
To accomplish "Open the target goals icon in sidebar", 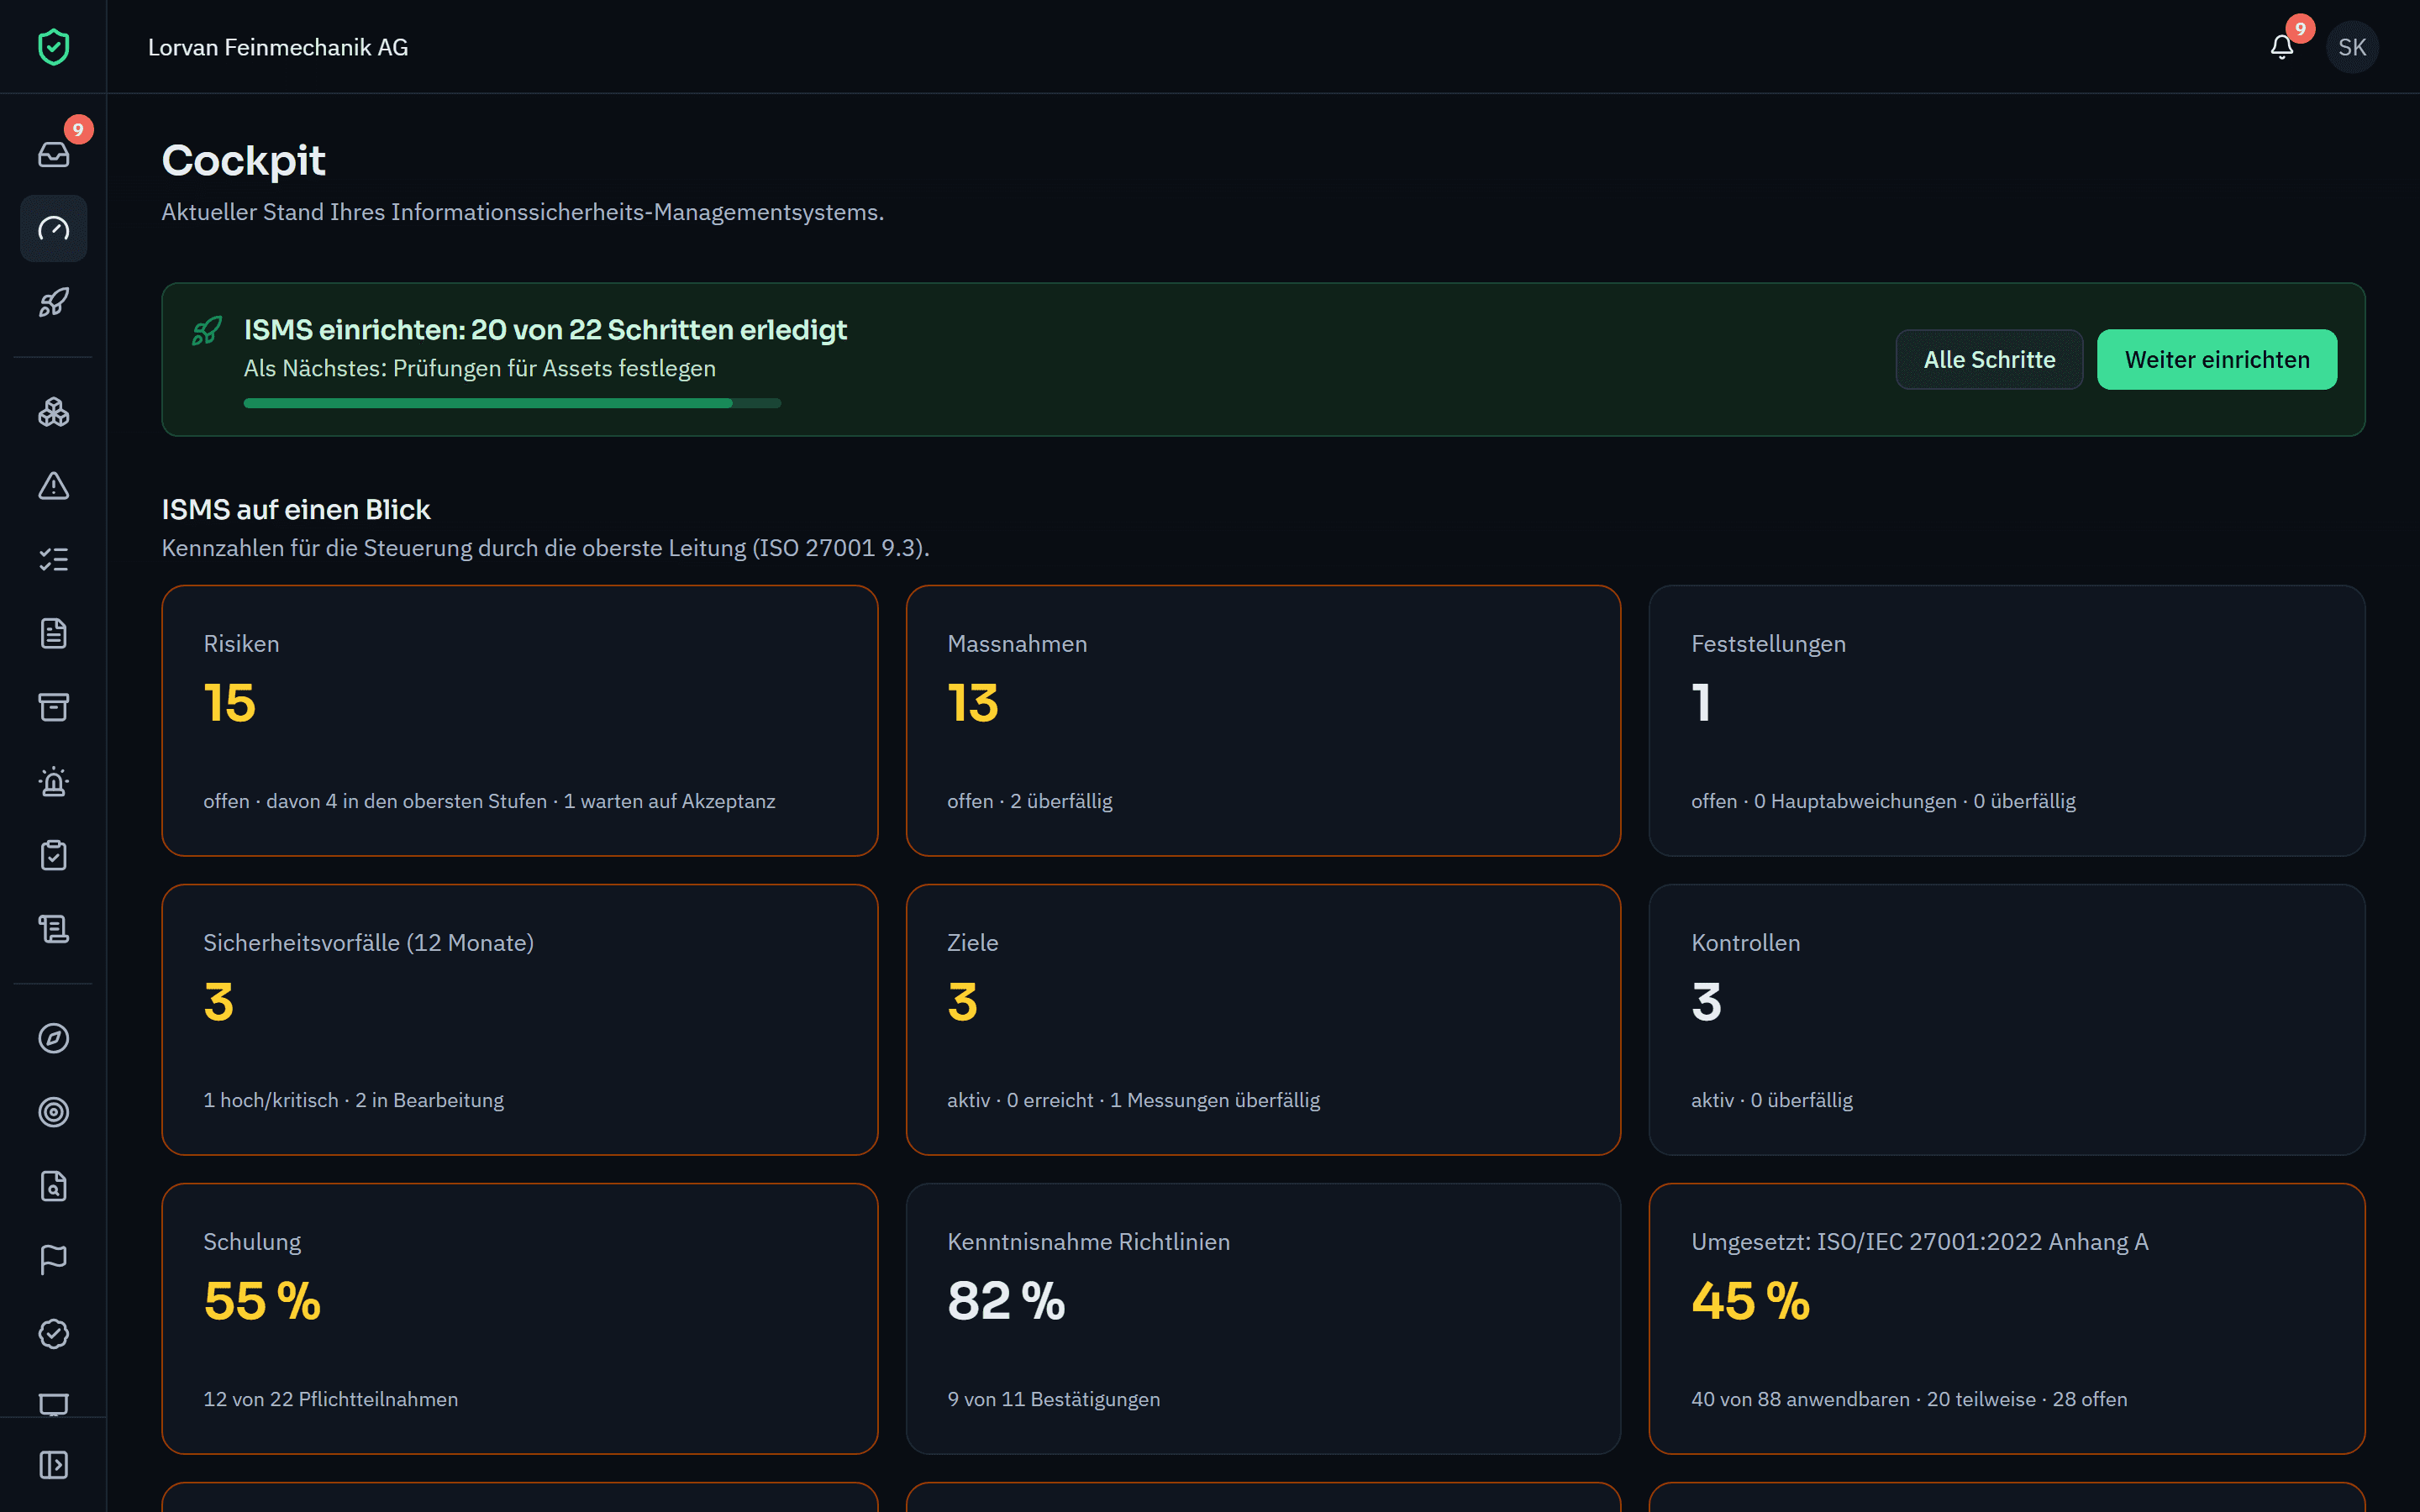I will (53, 1112).
